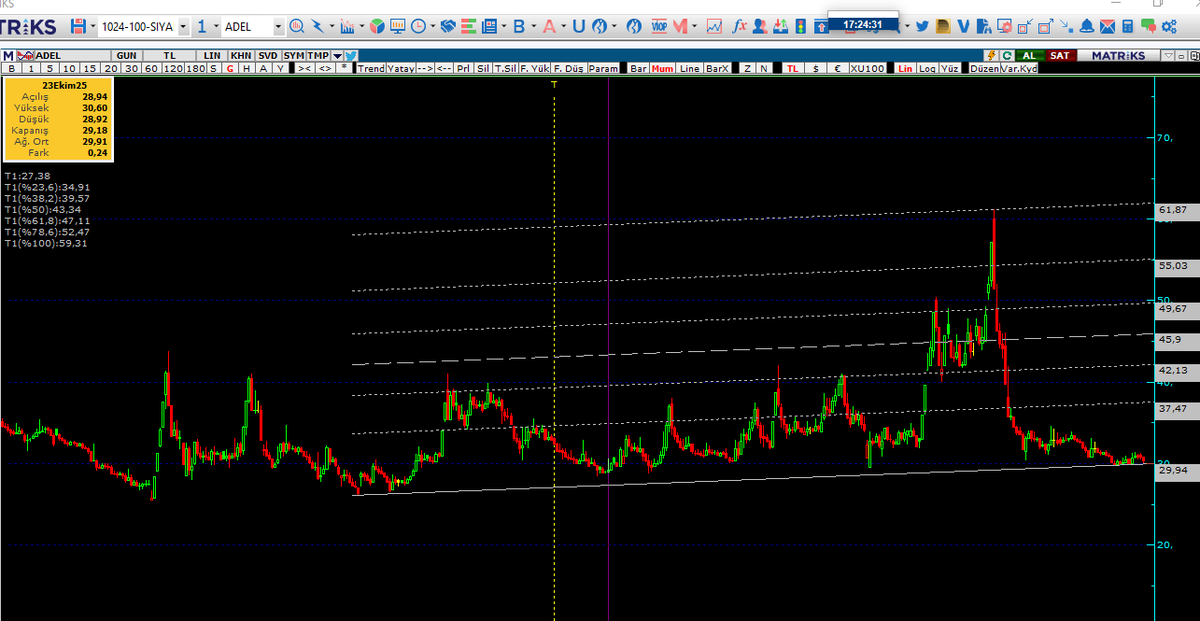This screenshot has width=1200, height=621.
Task: Open the 1024-100-SIYA template dropdown
Action: (x=183, y=27)
